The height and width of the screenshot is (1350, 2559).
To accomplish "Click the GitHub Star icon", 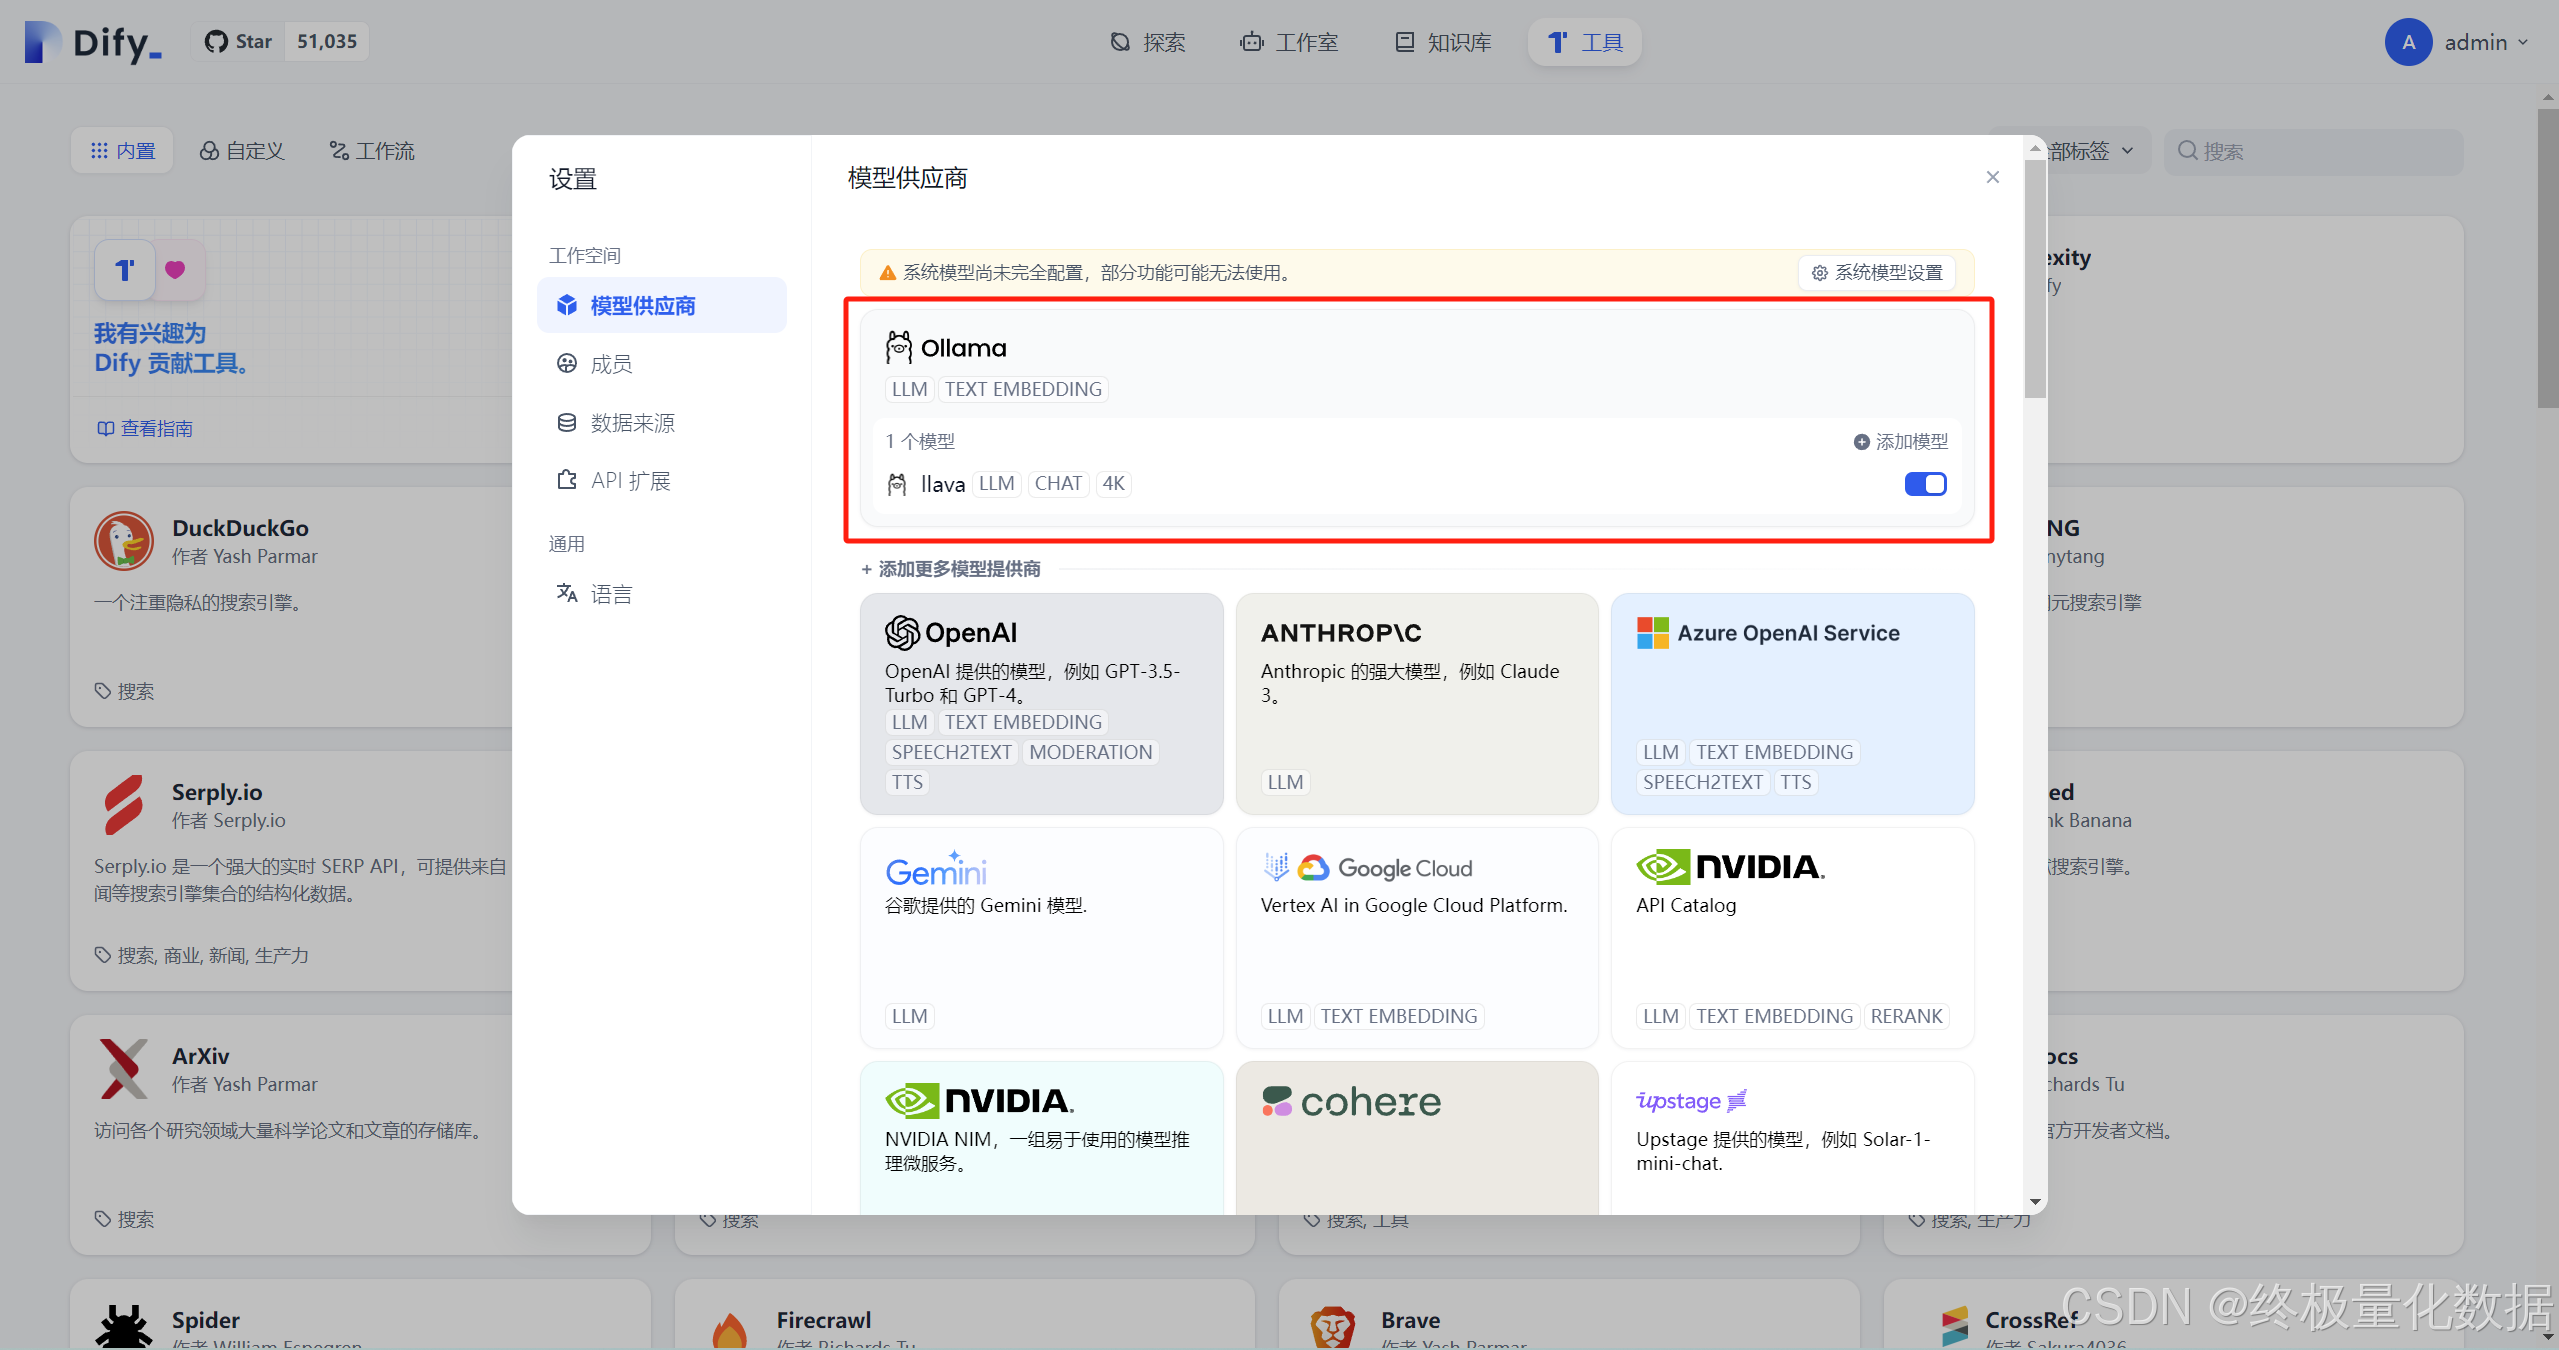I will pyautogui.click(x=216, y=41).
